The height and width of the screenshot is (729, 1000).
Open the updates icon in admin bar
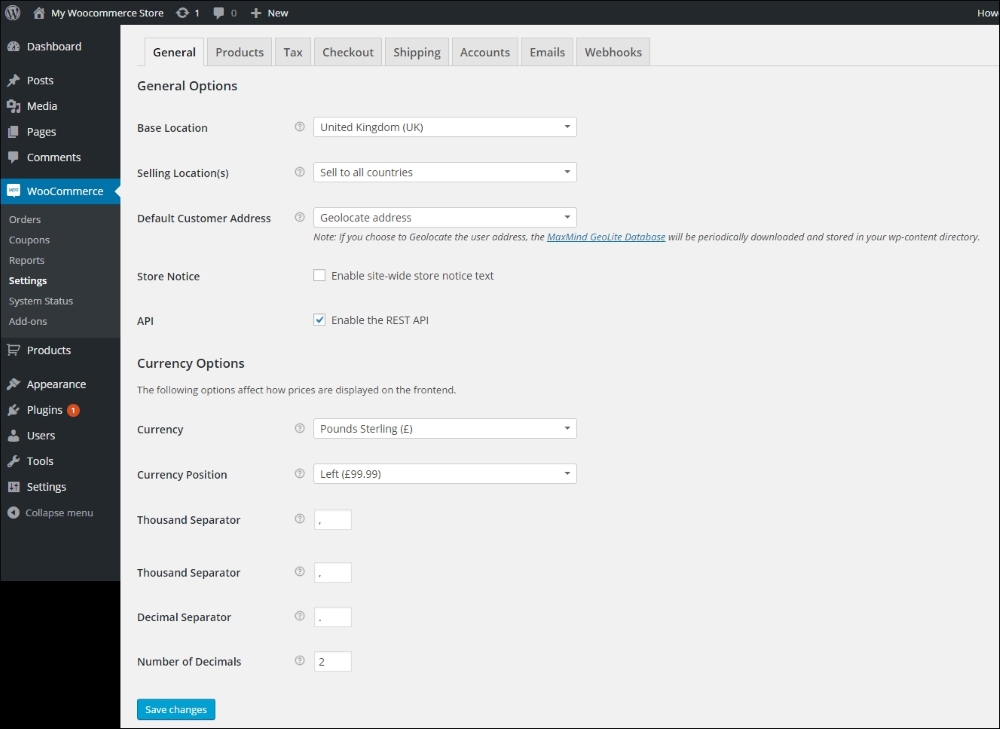182,13
